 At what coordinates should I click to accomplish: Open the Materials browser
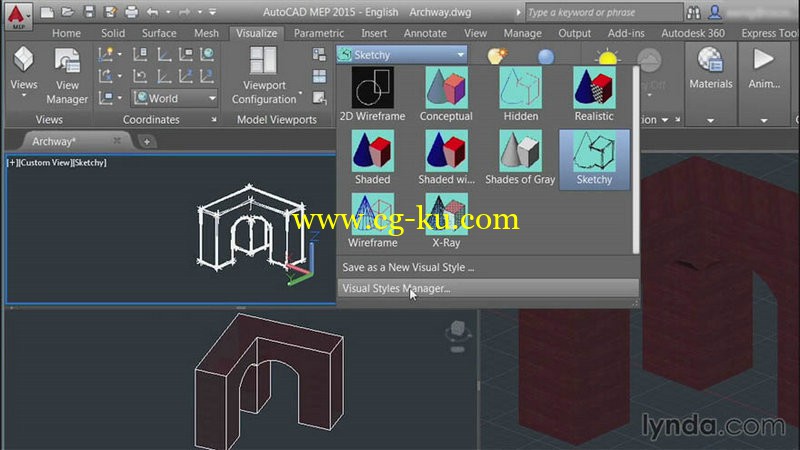[711, 68]
